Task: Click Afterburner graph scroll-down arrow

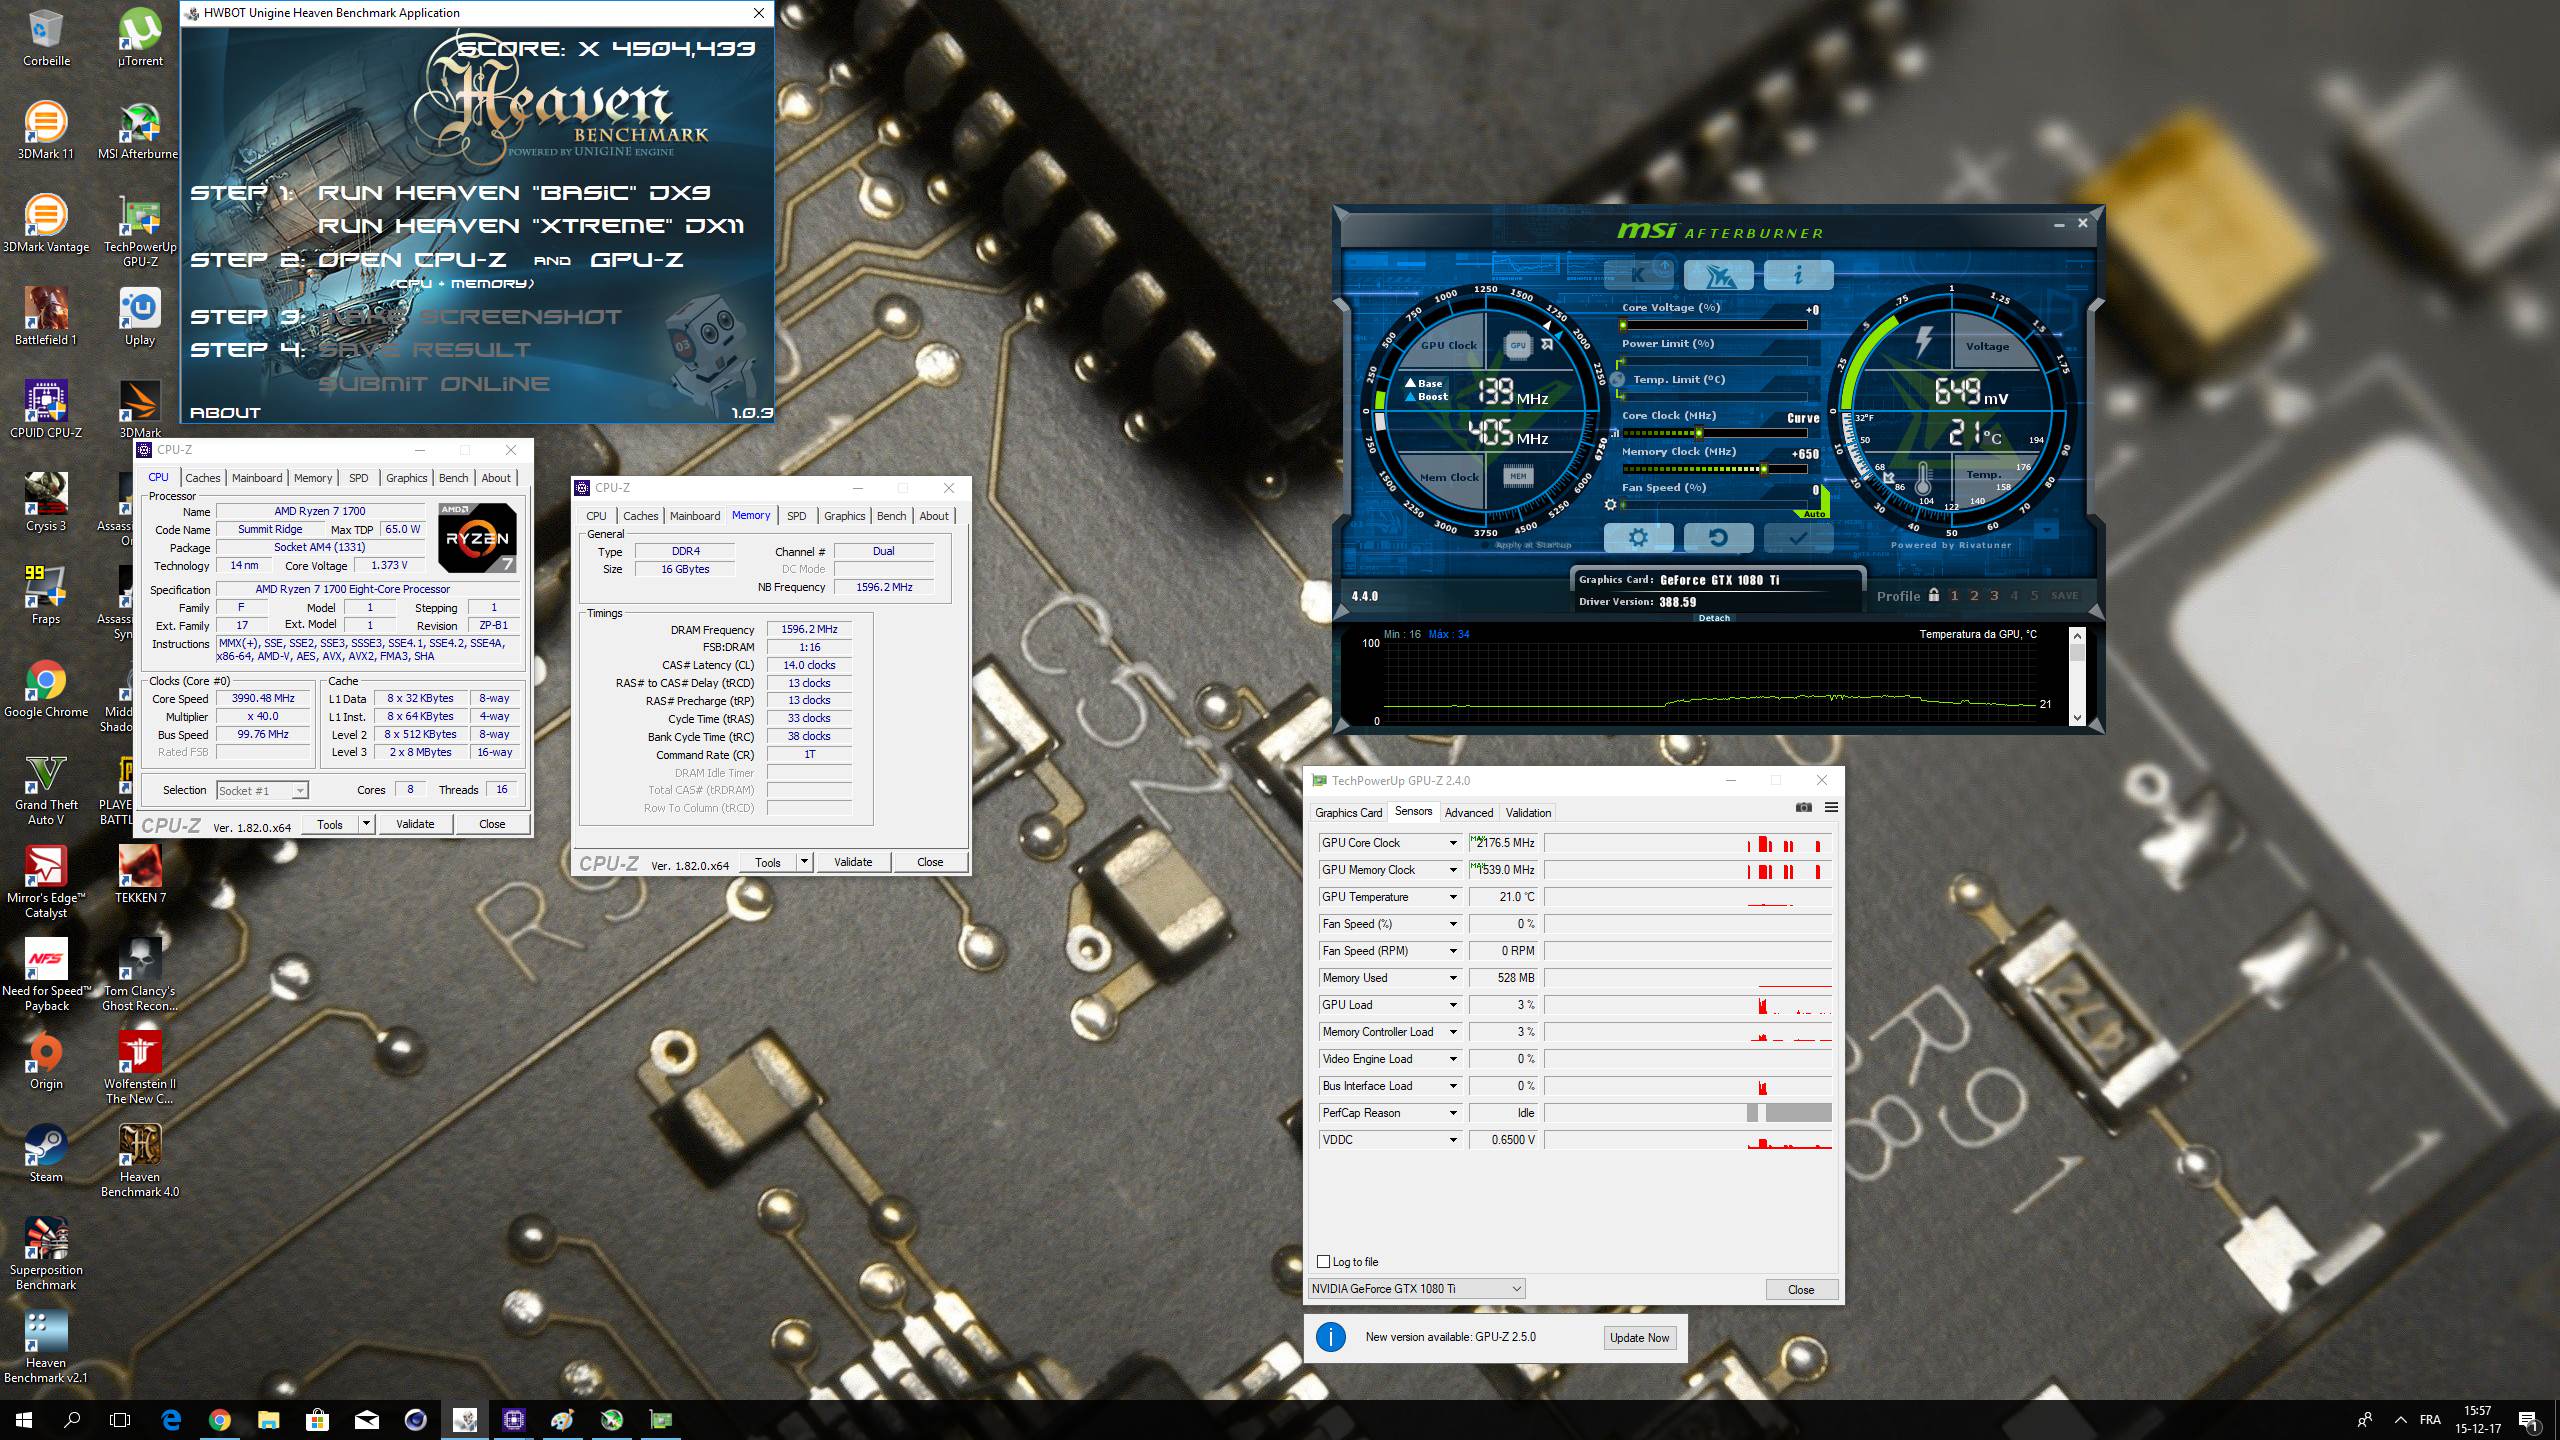Action: click(x=2077, y=717)
